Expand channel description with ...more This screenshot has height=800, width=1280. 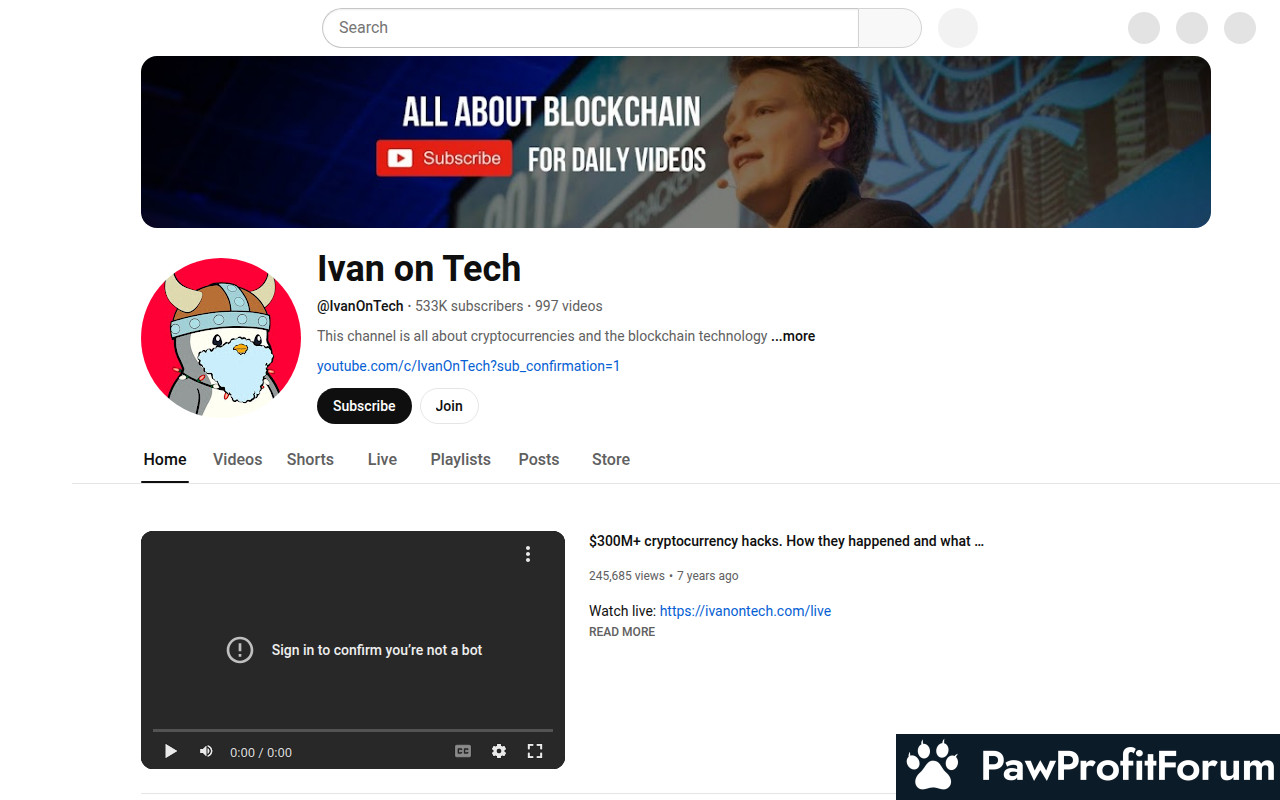793,336
